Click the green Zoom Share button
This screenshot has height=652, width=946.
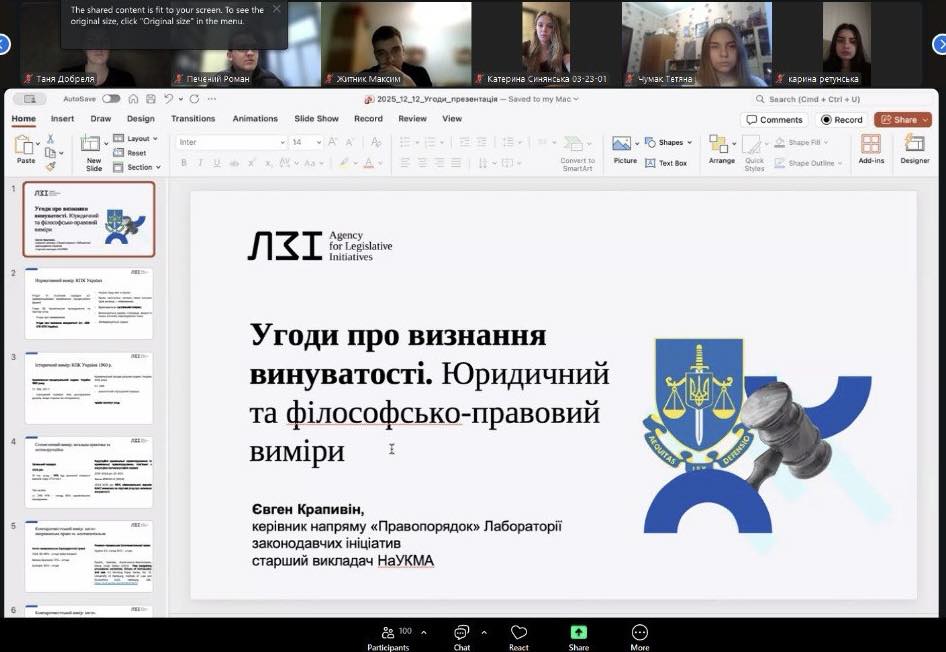point(579,633)
